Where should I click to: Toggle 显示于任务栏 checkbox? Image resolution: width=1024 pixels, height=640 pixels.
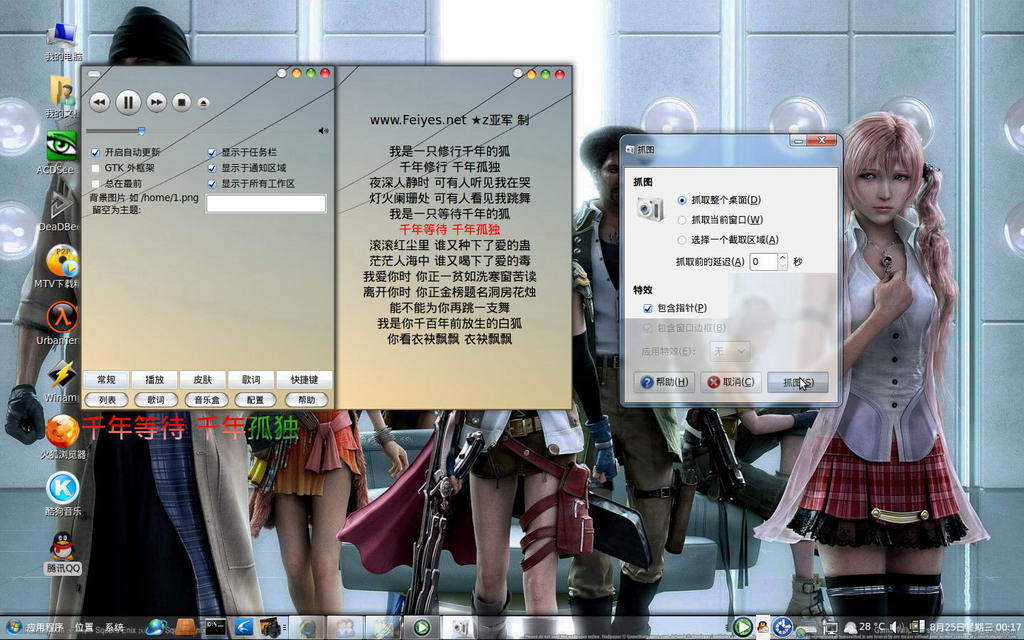[212, 152]
